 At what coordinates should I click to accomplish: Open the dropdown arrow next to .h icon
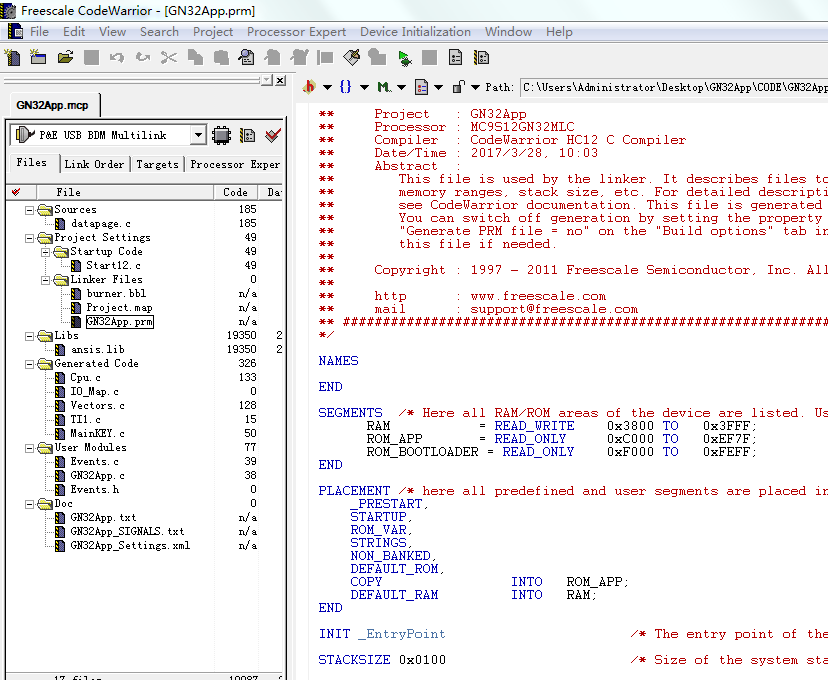(x=327, y=87)
